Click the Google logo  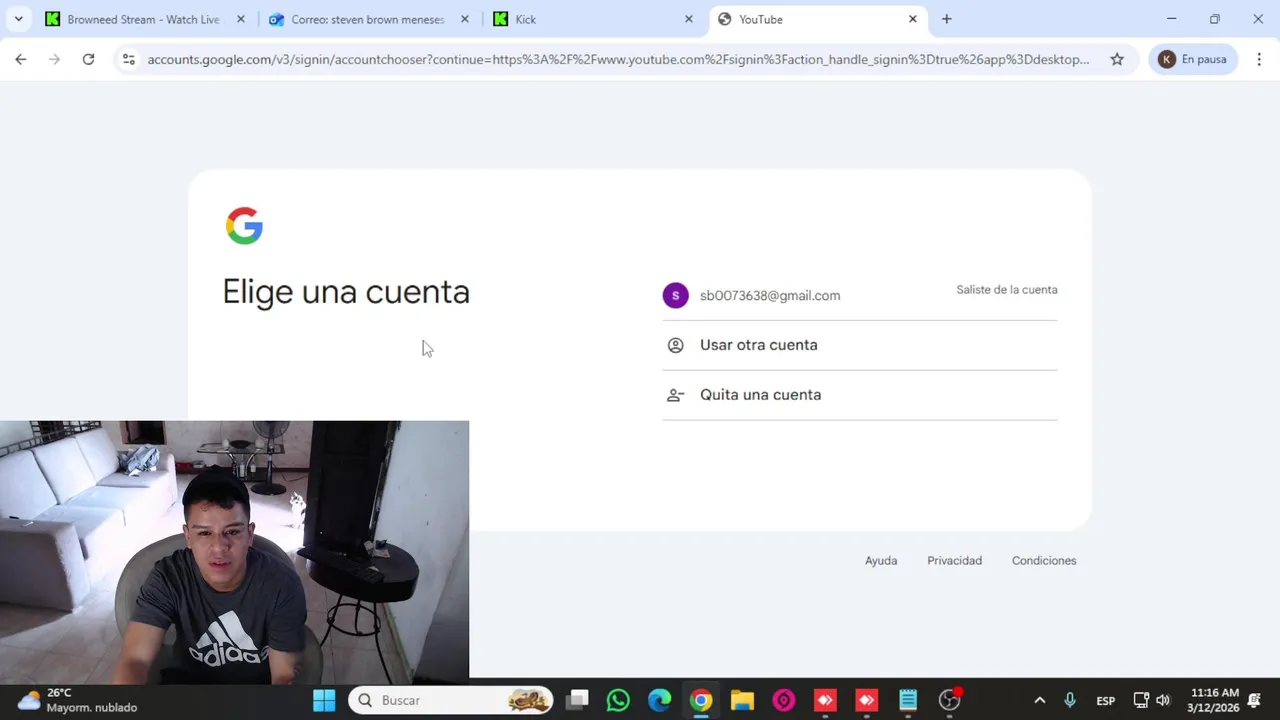[244, 226]
